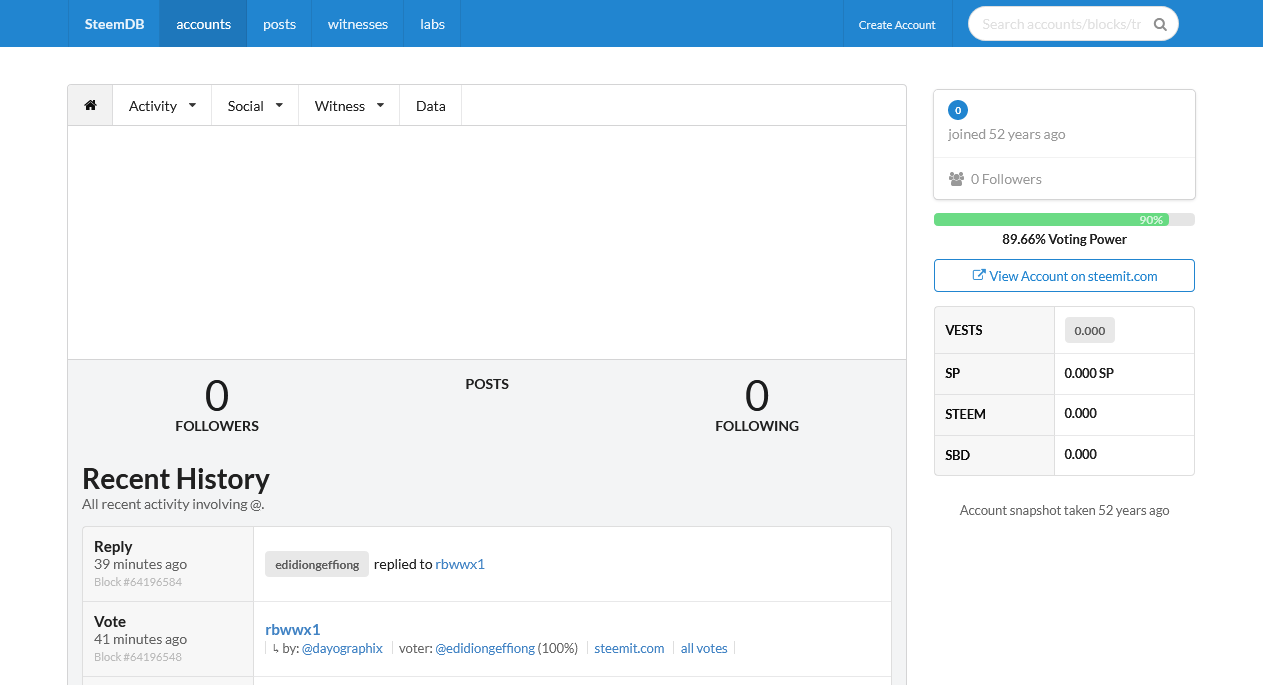
Task: Open the labs navigation item
Action: click(432, 24)
